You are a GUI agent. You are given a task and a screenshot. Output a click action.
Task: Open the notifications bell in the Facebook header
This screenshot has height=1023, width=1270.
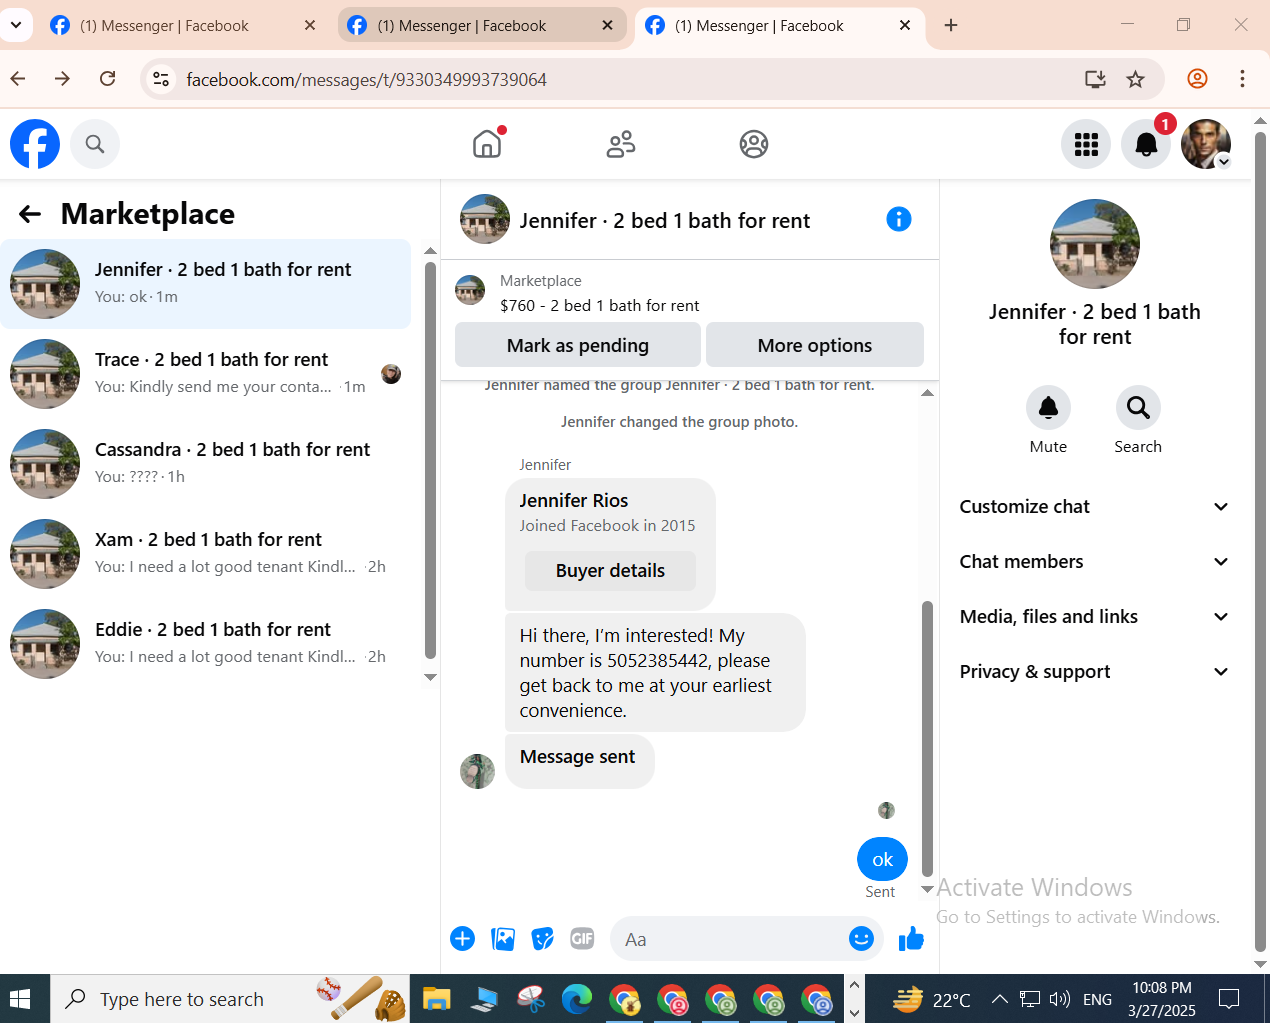1146,145
